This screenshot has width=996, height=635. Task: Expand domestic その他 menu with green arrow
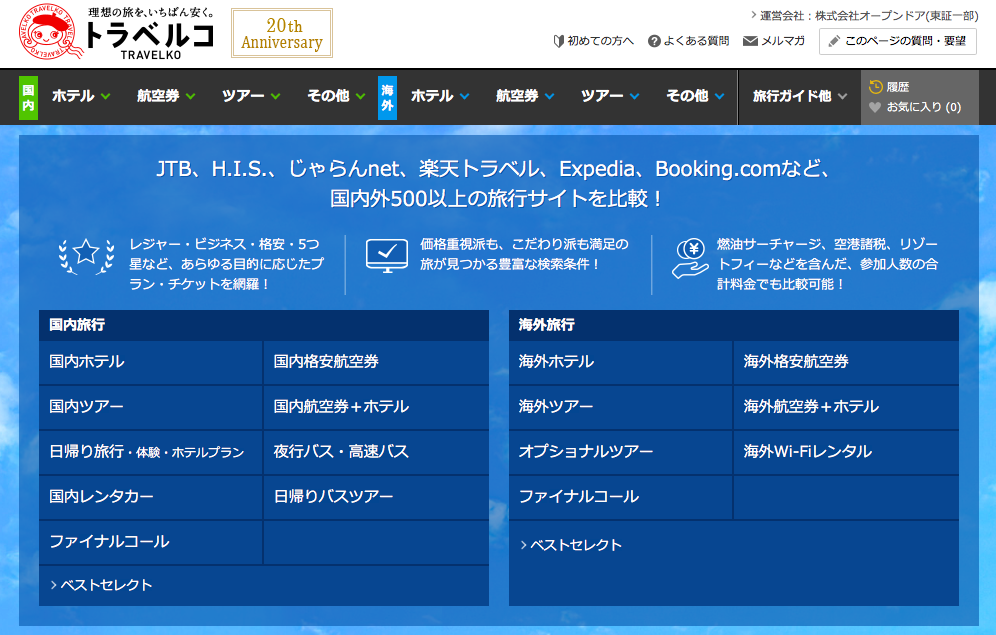pos(336,96)
